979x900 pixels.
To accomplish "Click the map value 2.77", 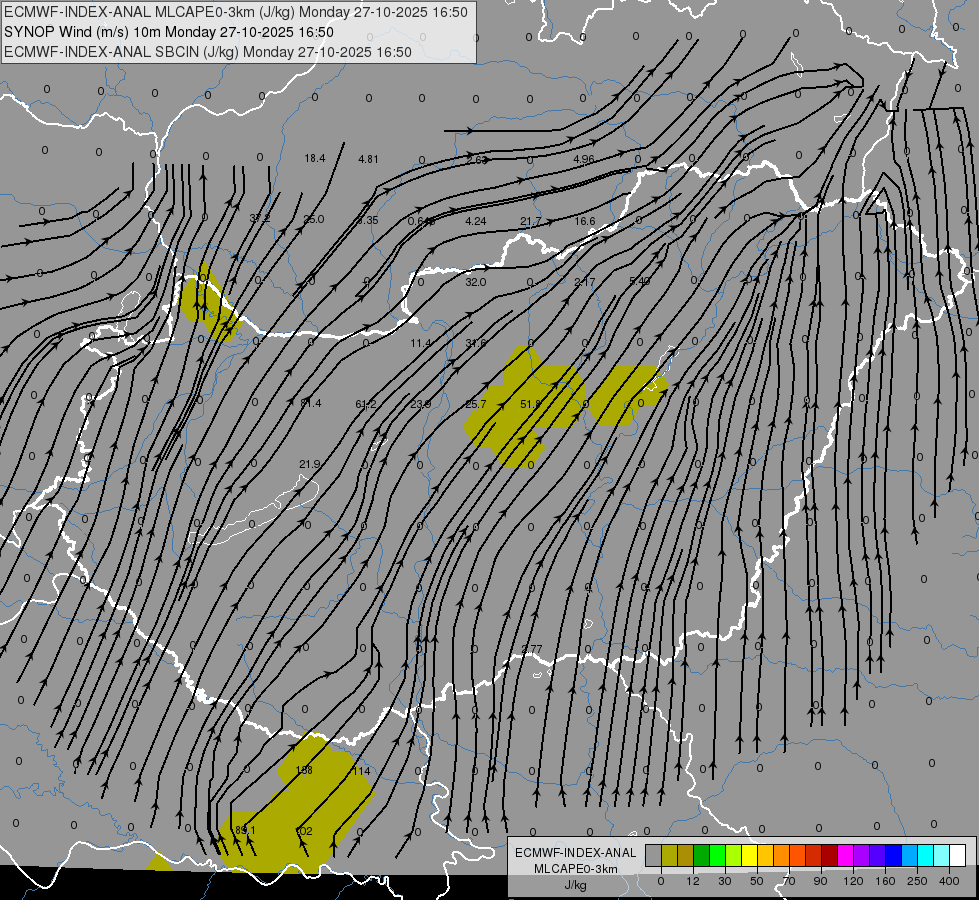I will (531, 649).
